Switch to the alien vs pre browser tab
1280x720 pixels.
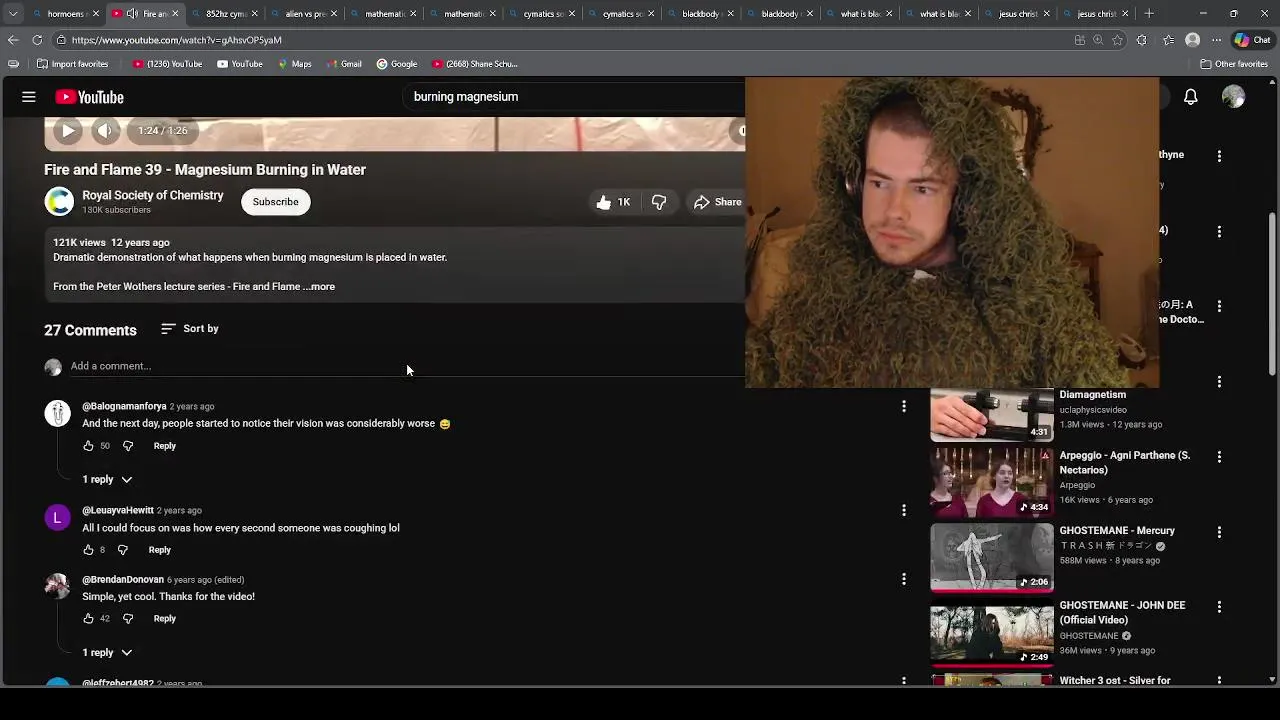305,14
